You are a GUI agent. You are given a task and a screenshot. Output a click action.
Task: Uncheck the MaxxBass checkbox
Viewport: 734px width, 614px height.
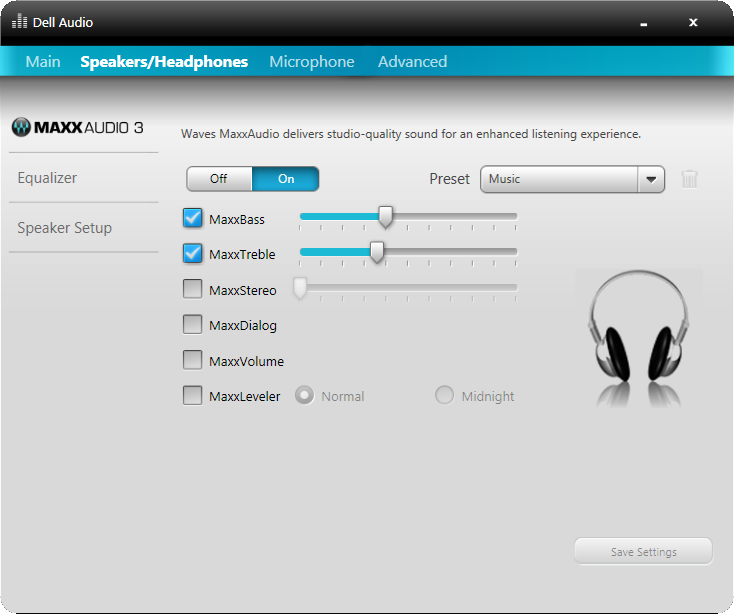(x=192, y=218)
